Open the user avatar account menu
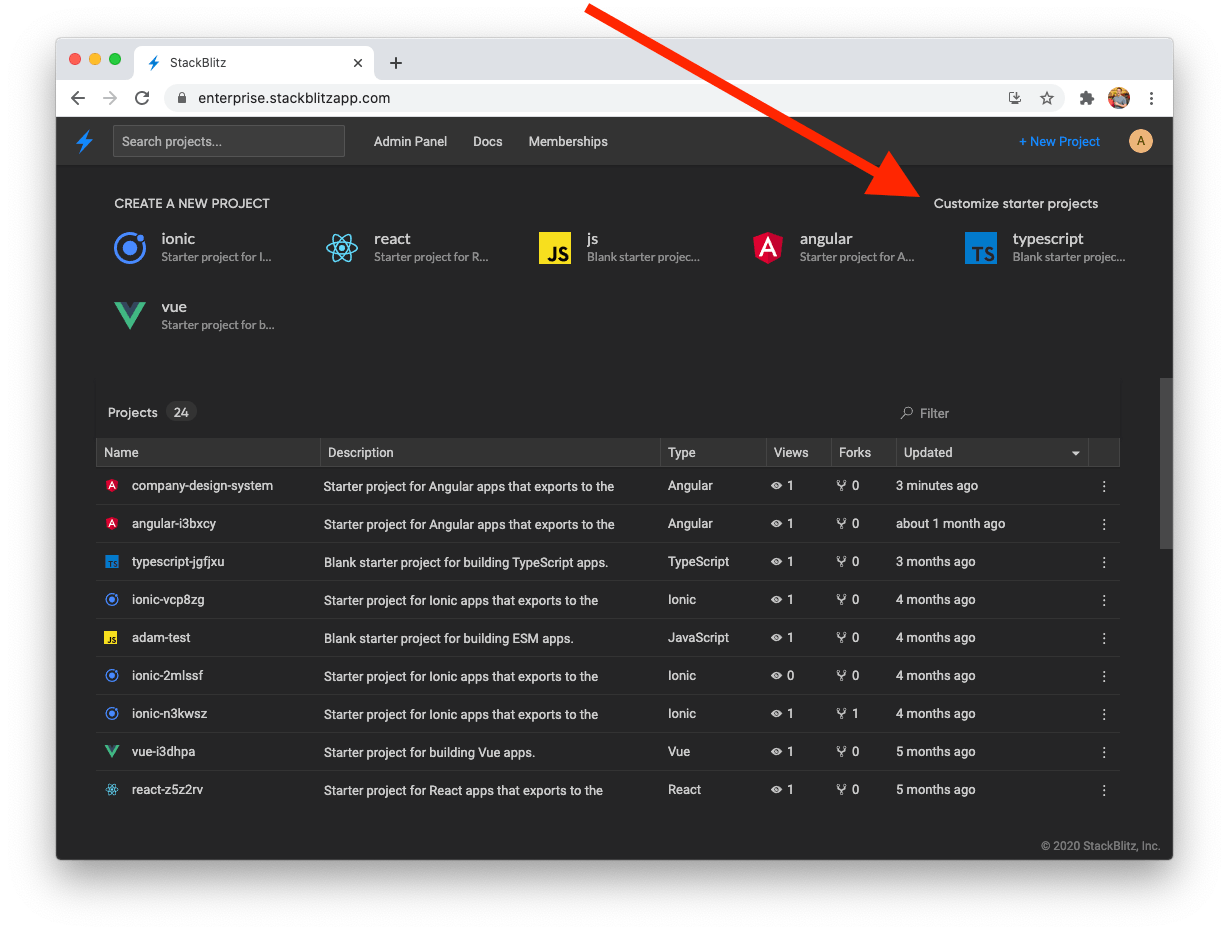 click(x=1140, y=141)
